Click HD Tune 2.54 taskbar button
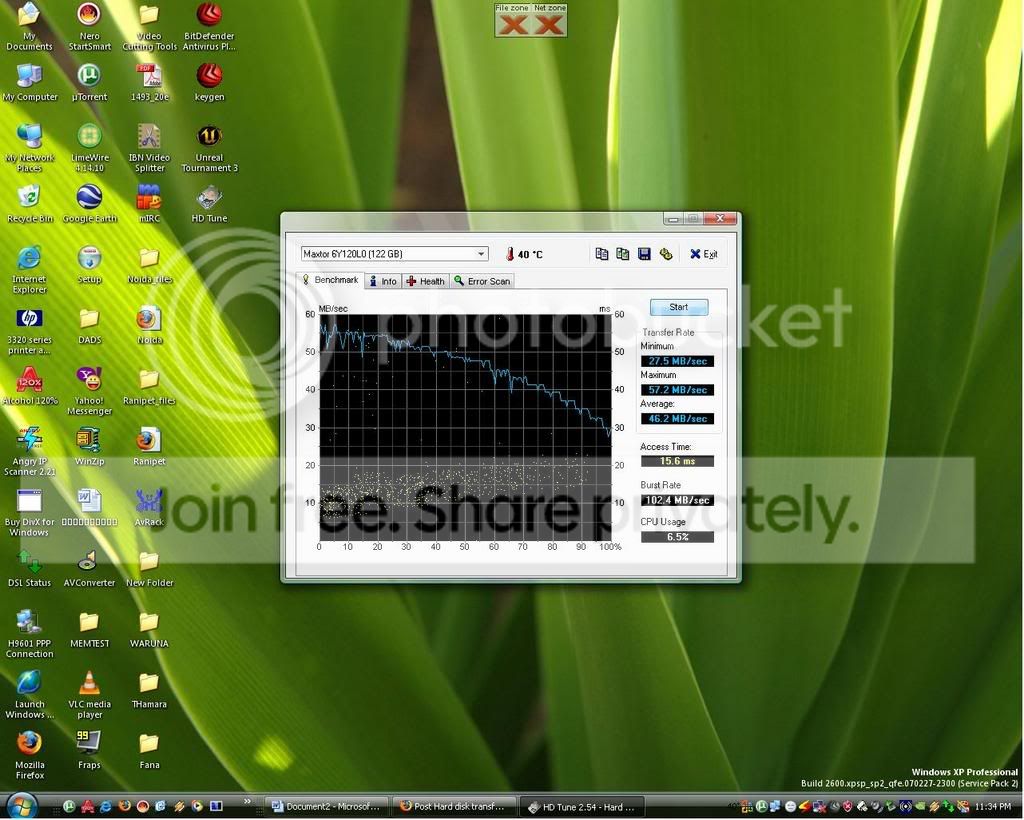Screen dimensions: 1024x820 (581, 807)
